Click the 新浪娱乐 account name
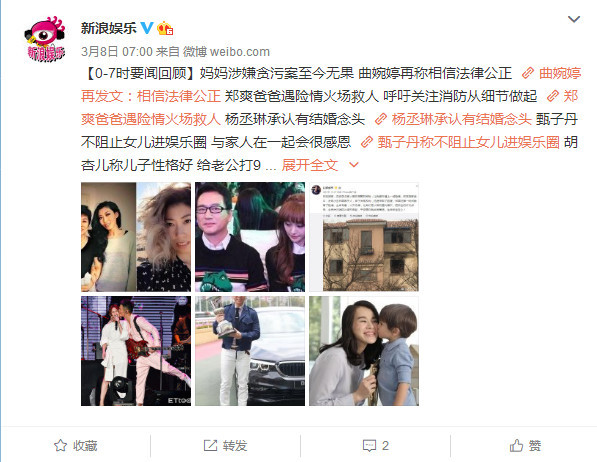The height and width of the screenshot is (462, 597). (x=109, y=28)
